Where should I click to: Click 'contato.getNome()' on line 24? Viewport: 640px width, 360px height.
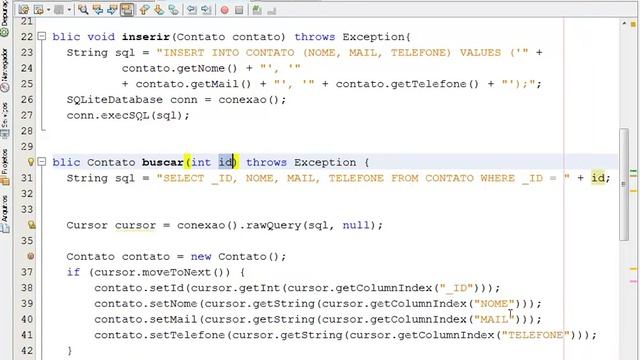pos(179,68)
